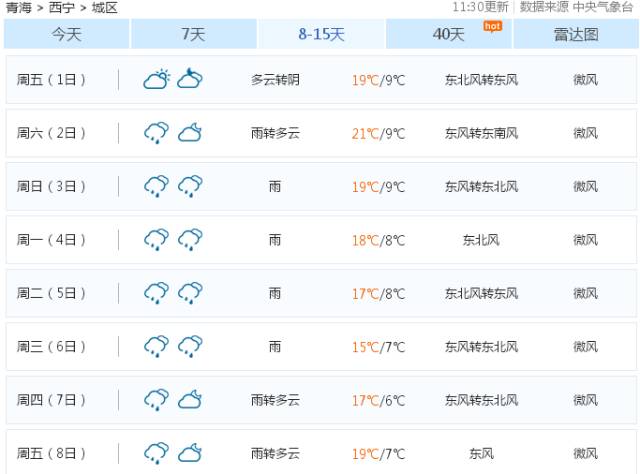The image size is (640, 474).
Task: Click the 多云转阴 weather description
Action: [x=276, y=80]
